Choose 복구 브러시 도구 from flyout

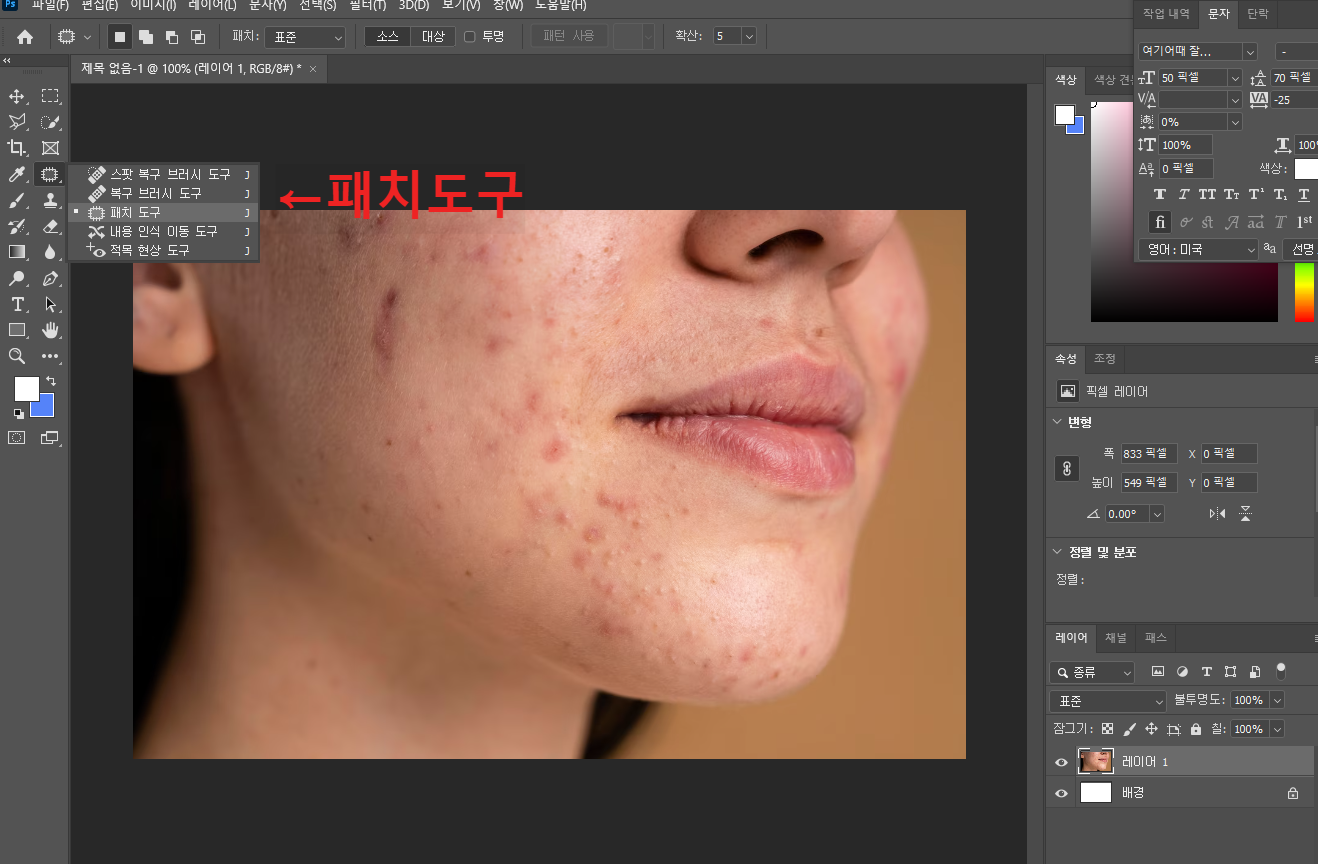[x=164, y=193]
